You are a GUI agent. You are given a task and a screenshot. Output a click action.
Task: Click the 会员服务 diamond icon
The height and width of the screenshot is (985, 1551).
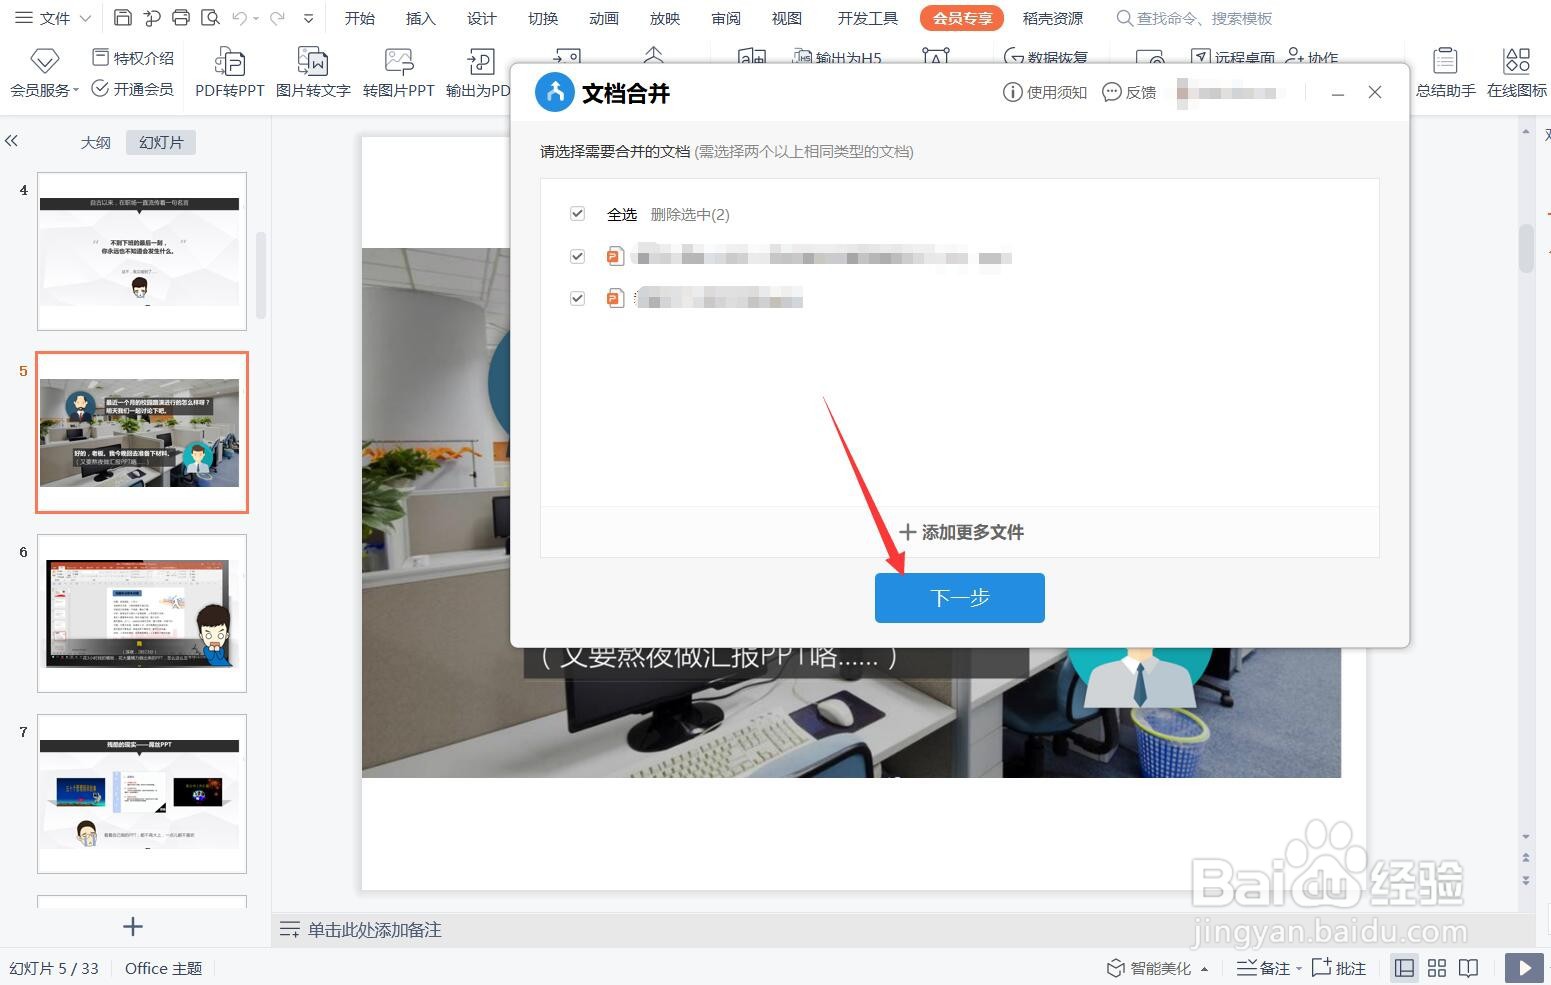click(x=44, y=62)
